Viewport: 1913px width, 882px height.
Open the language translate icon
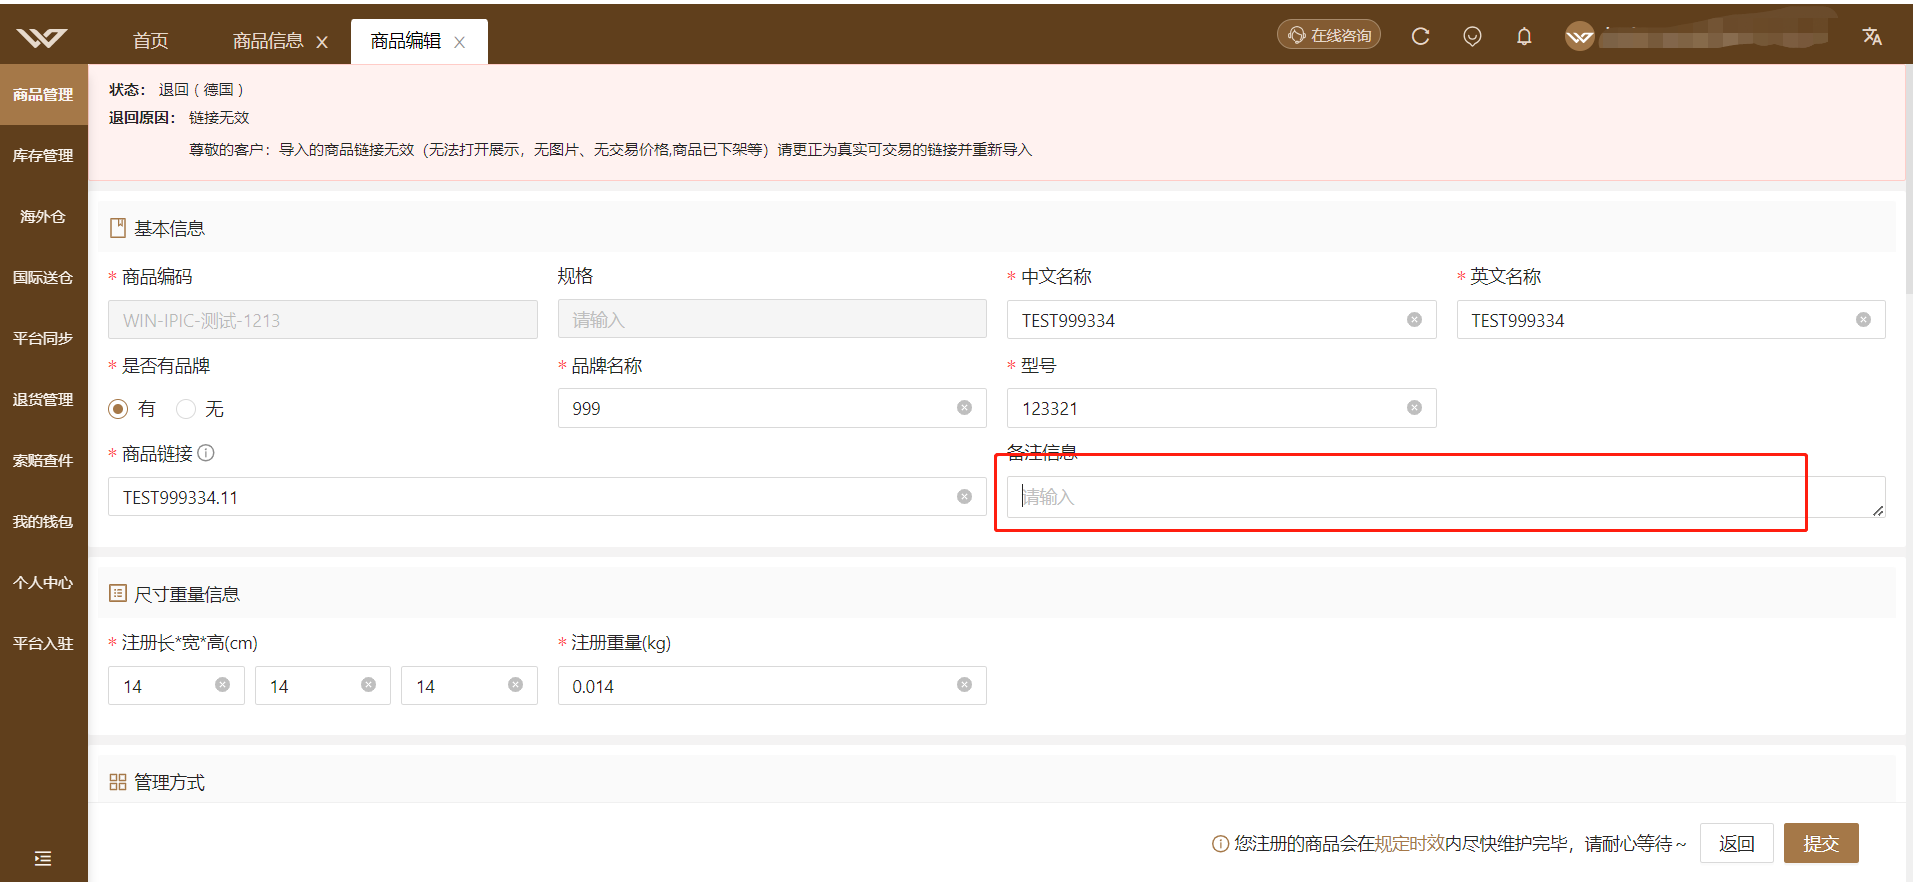(1872, 36)
